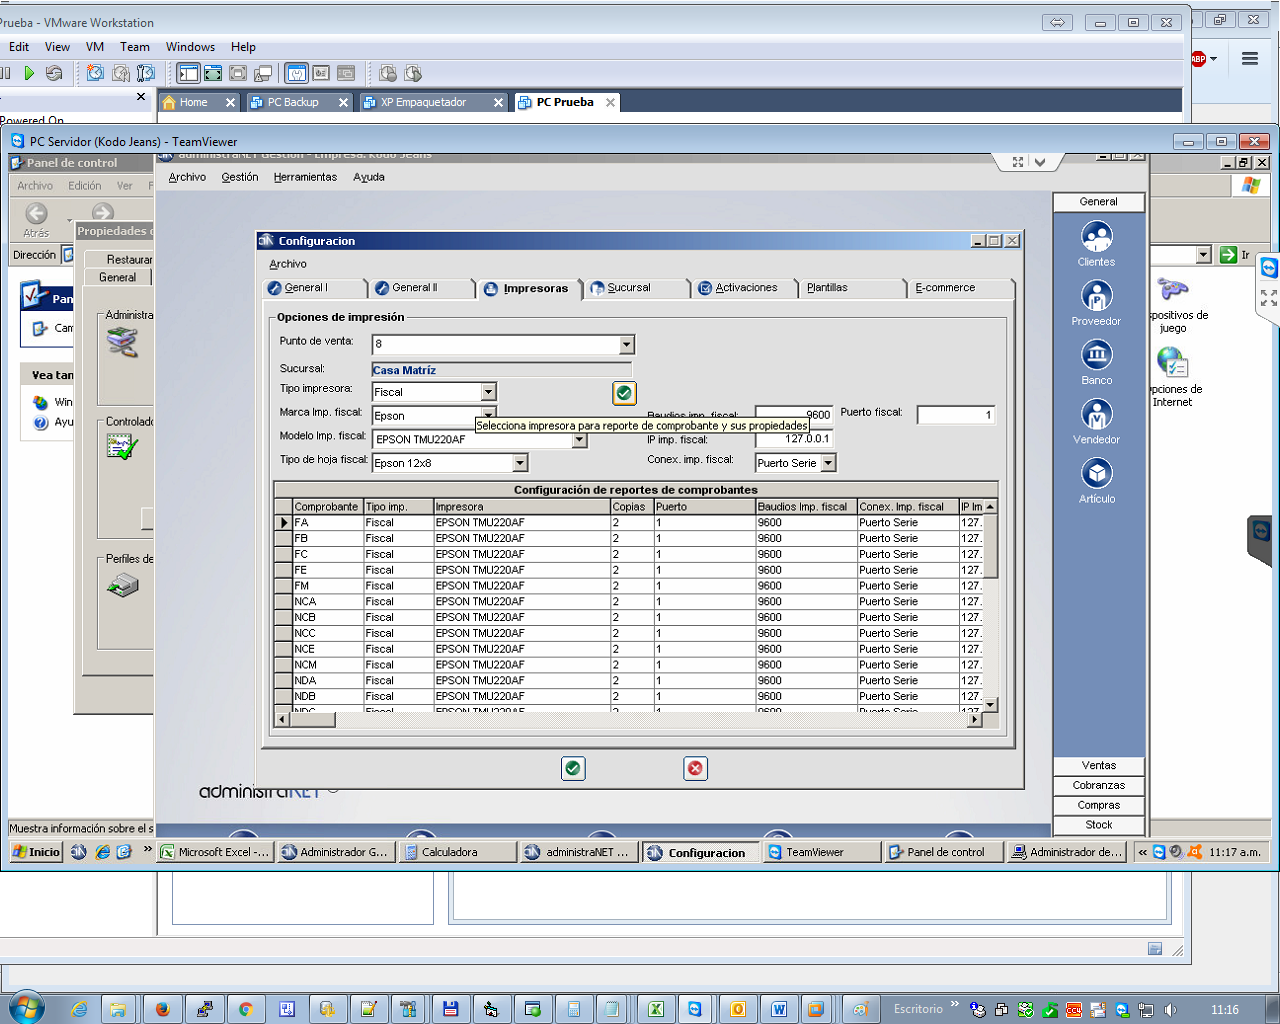The image size is (1280, 1024).
Task: Open the Clientes sidebar icon
Action: coord(1097,237)
